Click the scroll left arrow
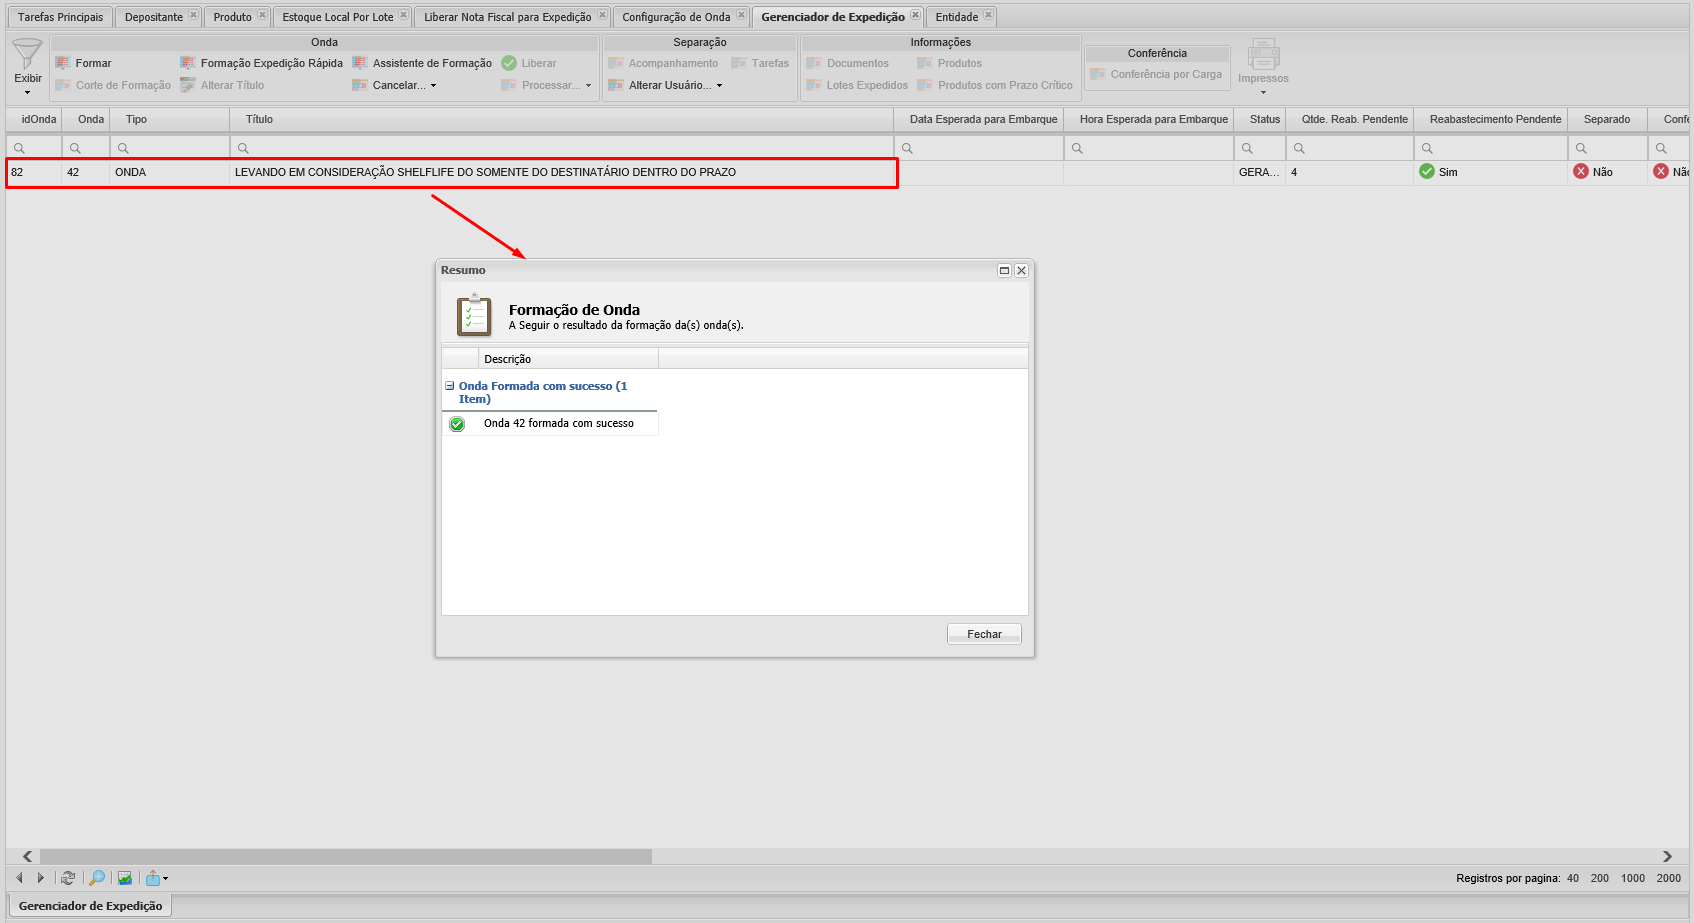This screenshot has width=1694, height=923. (x=28, y=856)
